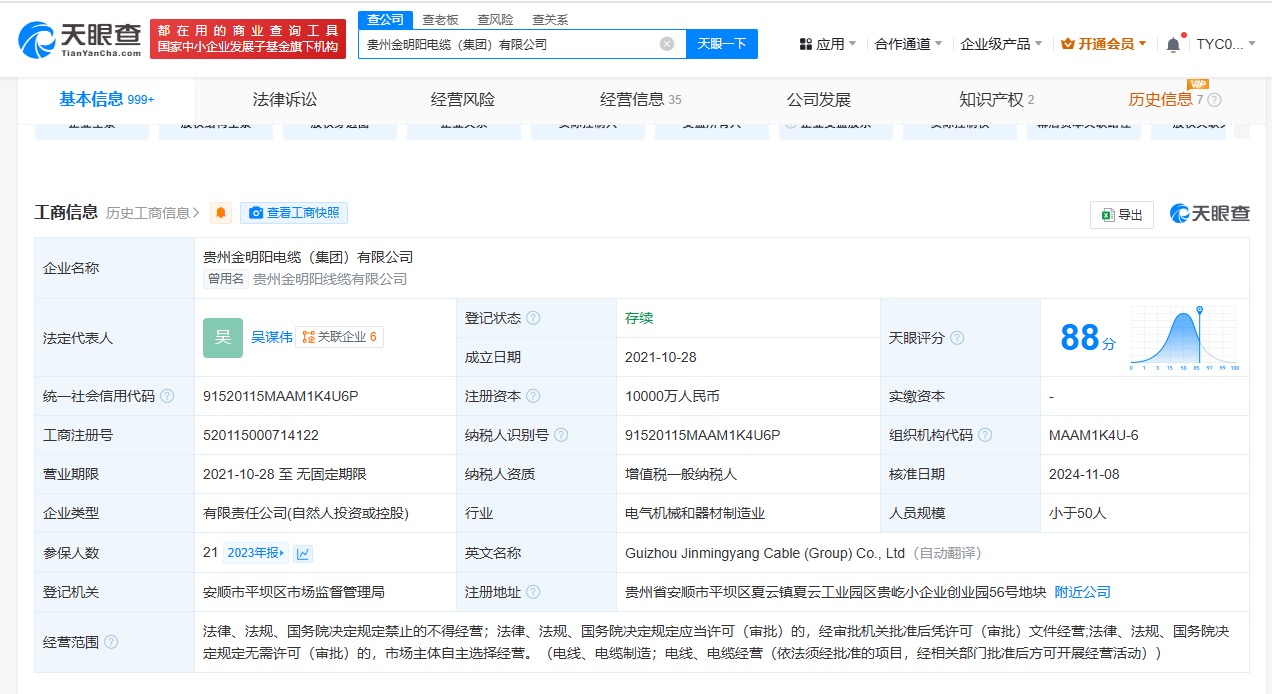Click the orange alert bell beside 历史工商信息
This screenshot has height=694, width=1272.
221,213
